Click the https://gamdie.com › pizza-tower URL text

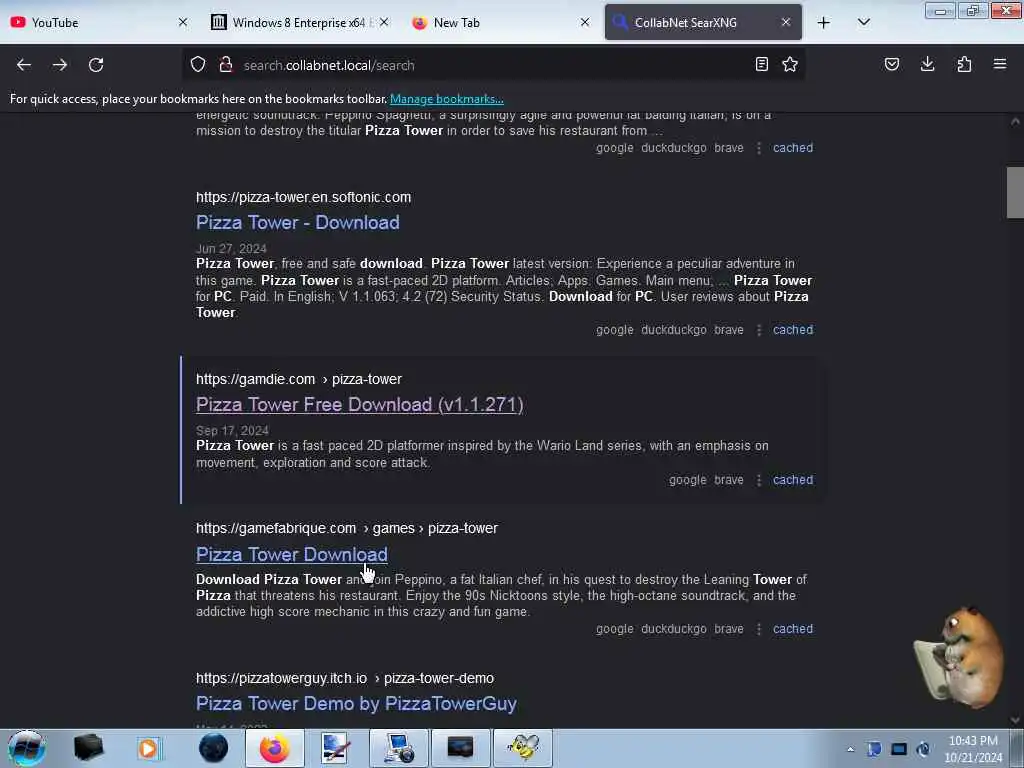(x=299, y=379)
